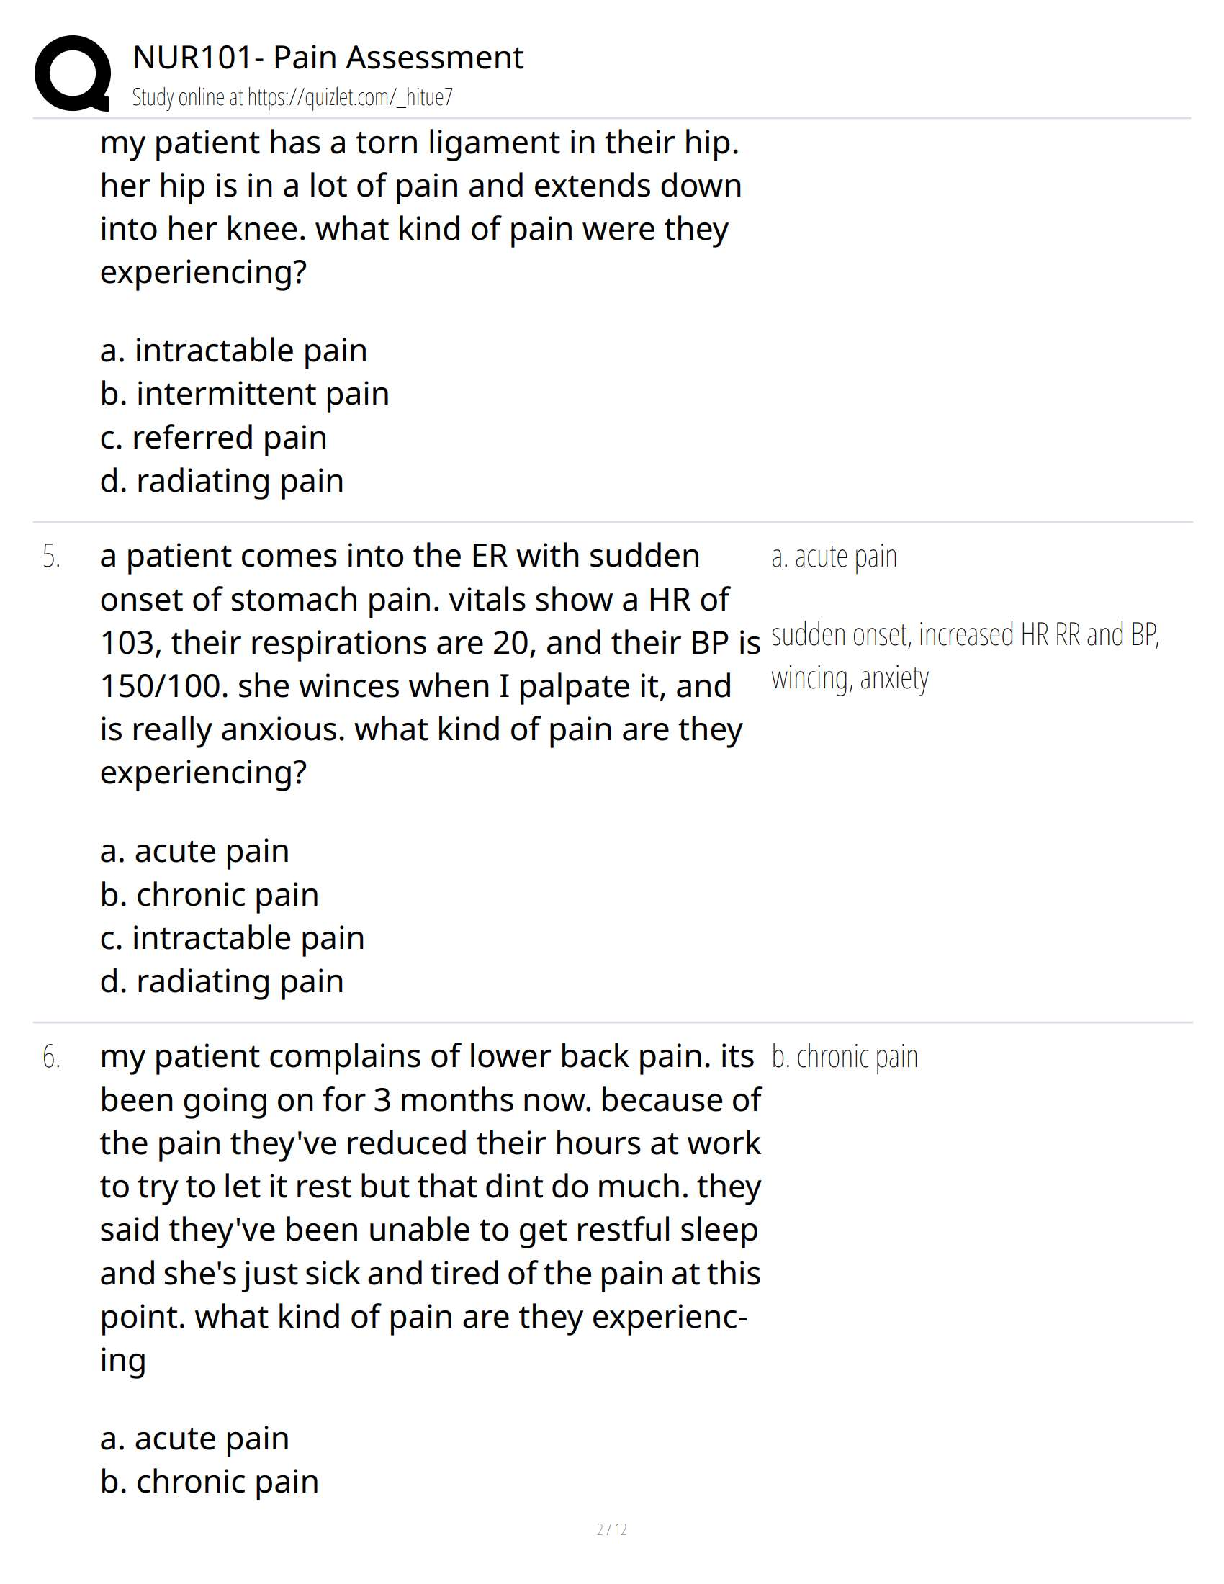1224x1584 pixels.
Task: Select 'c. intractable pain' under question 5
Action: pos(232,938)
